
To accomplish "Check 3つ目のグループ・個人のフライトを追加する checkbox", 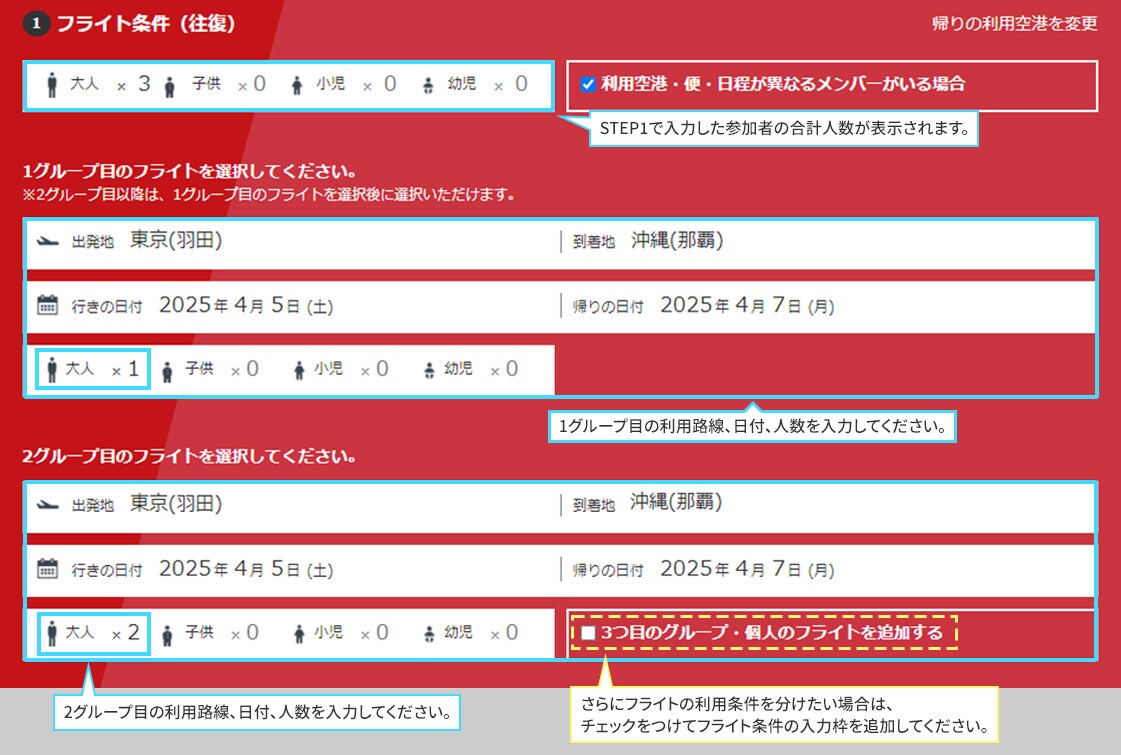I will coord(588,633).
